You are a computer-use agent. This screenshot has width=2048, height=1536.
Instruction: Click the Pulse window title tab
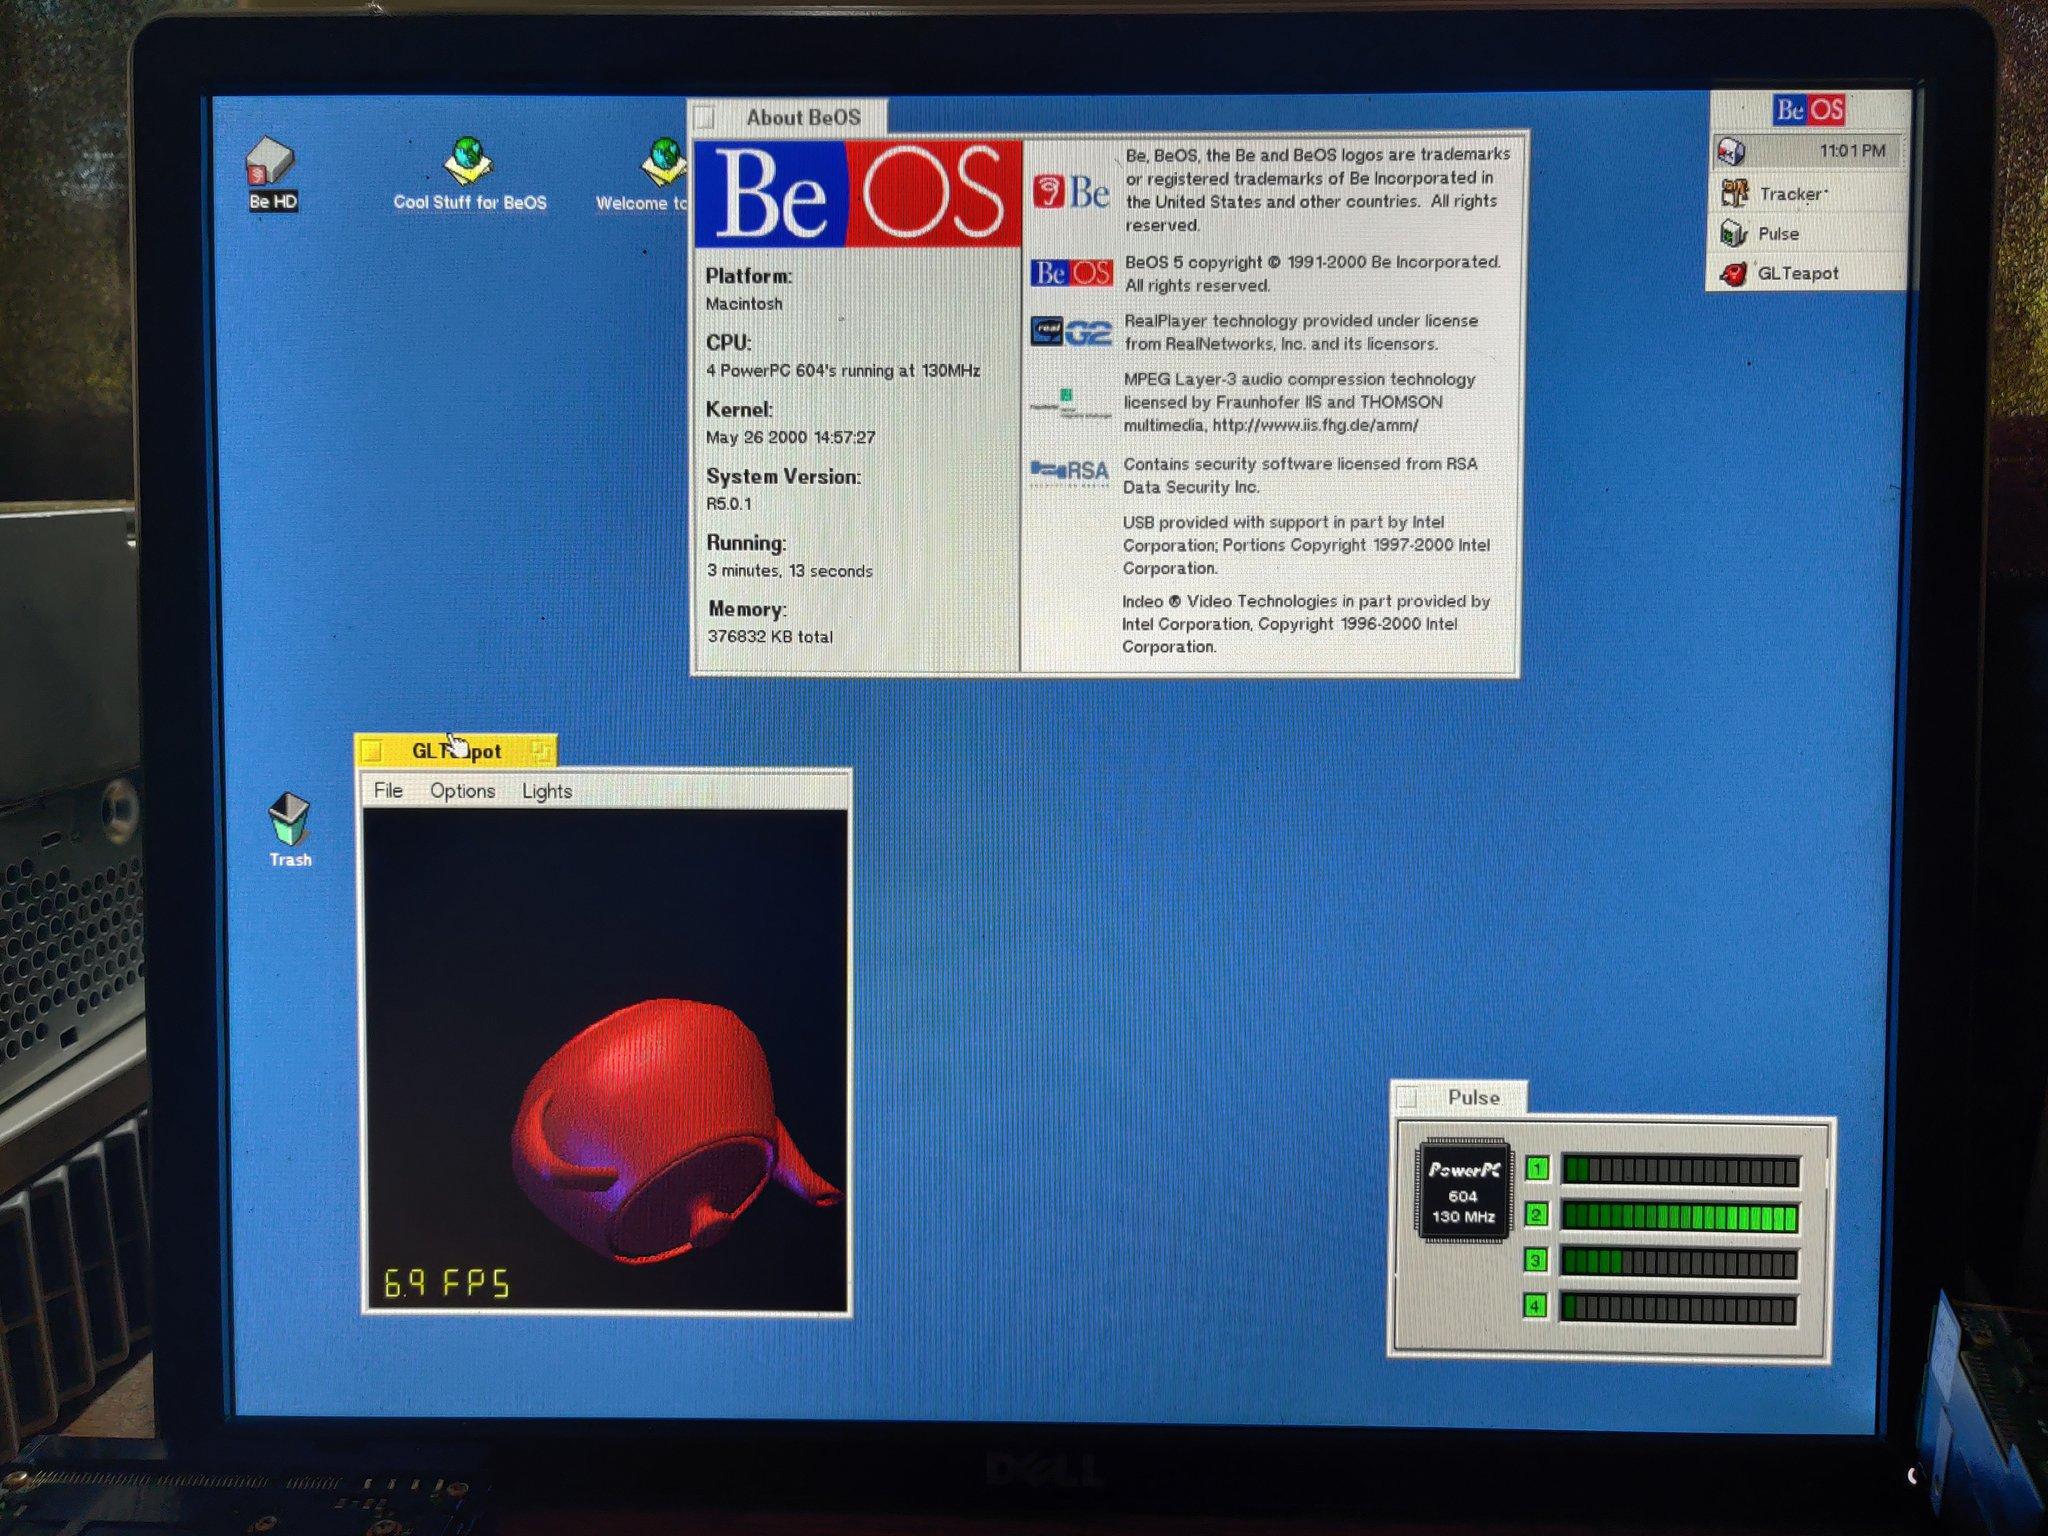pos(1459,1097)
